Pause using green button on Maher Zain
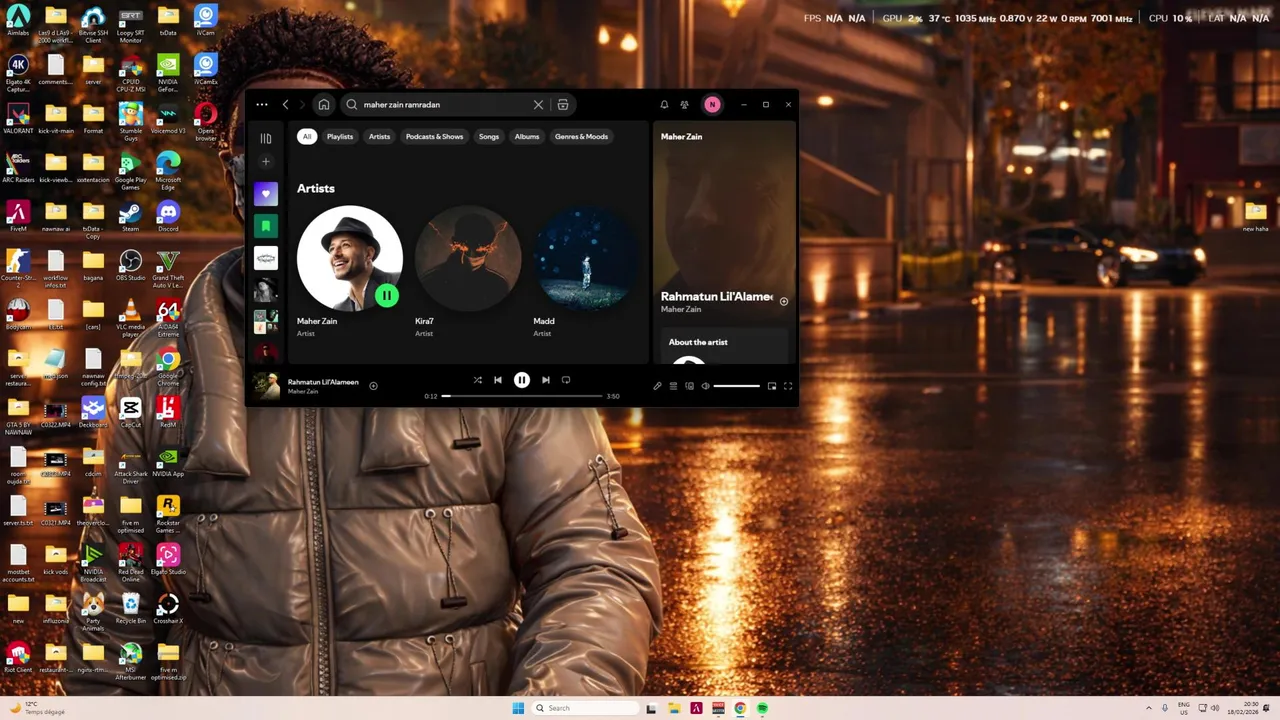The image size is (1280, 720). [x=386, y=295]
